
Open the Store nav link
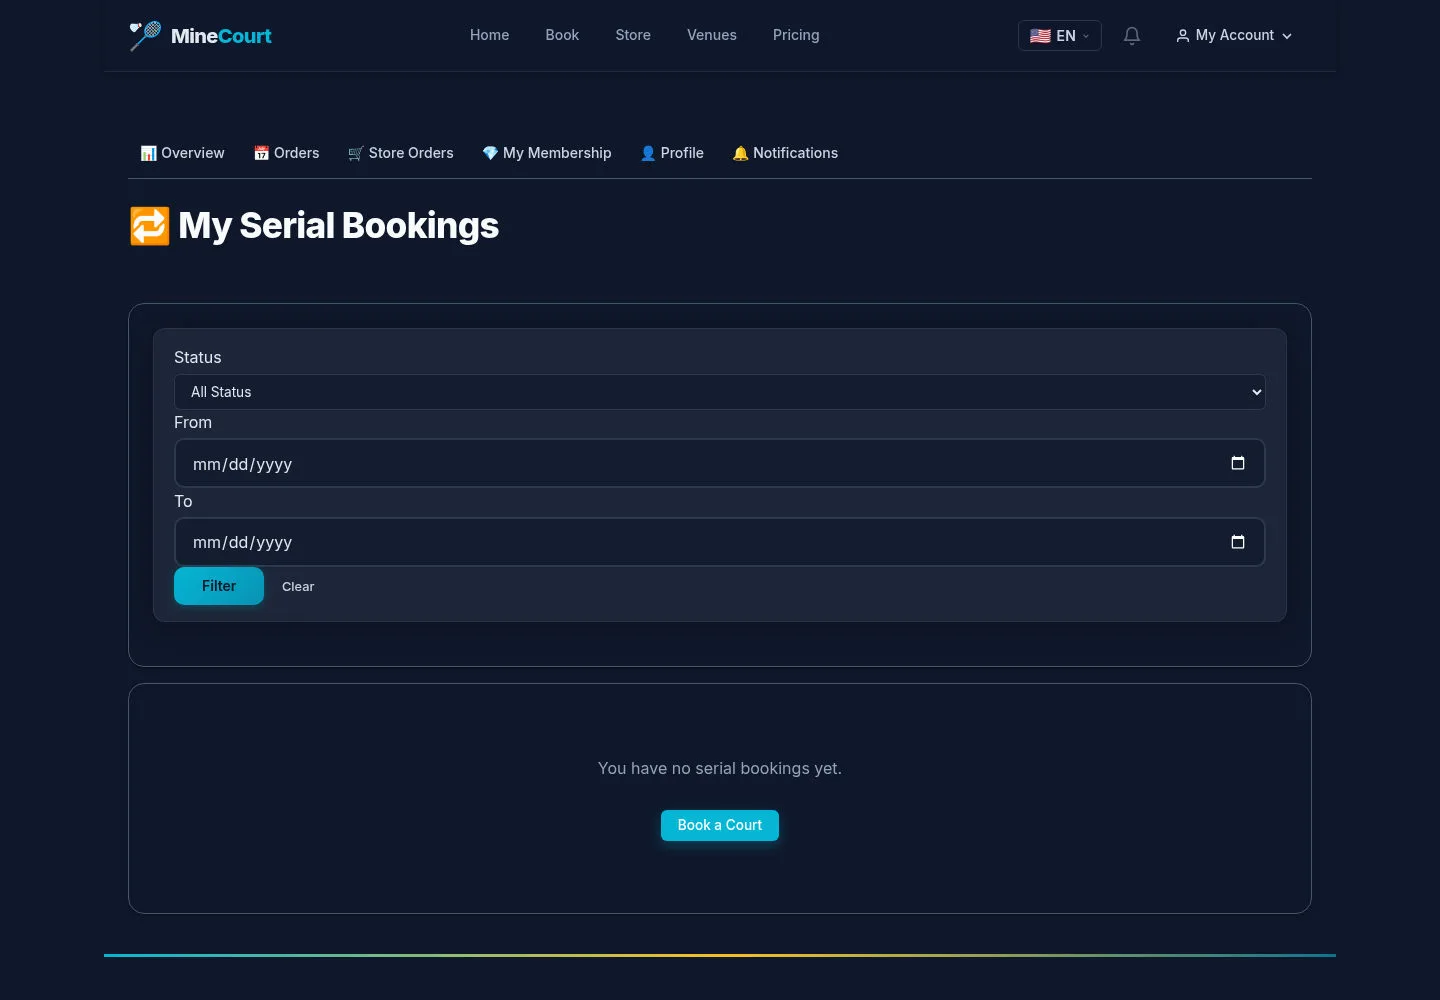coord(633,35)
